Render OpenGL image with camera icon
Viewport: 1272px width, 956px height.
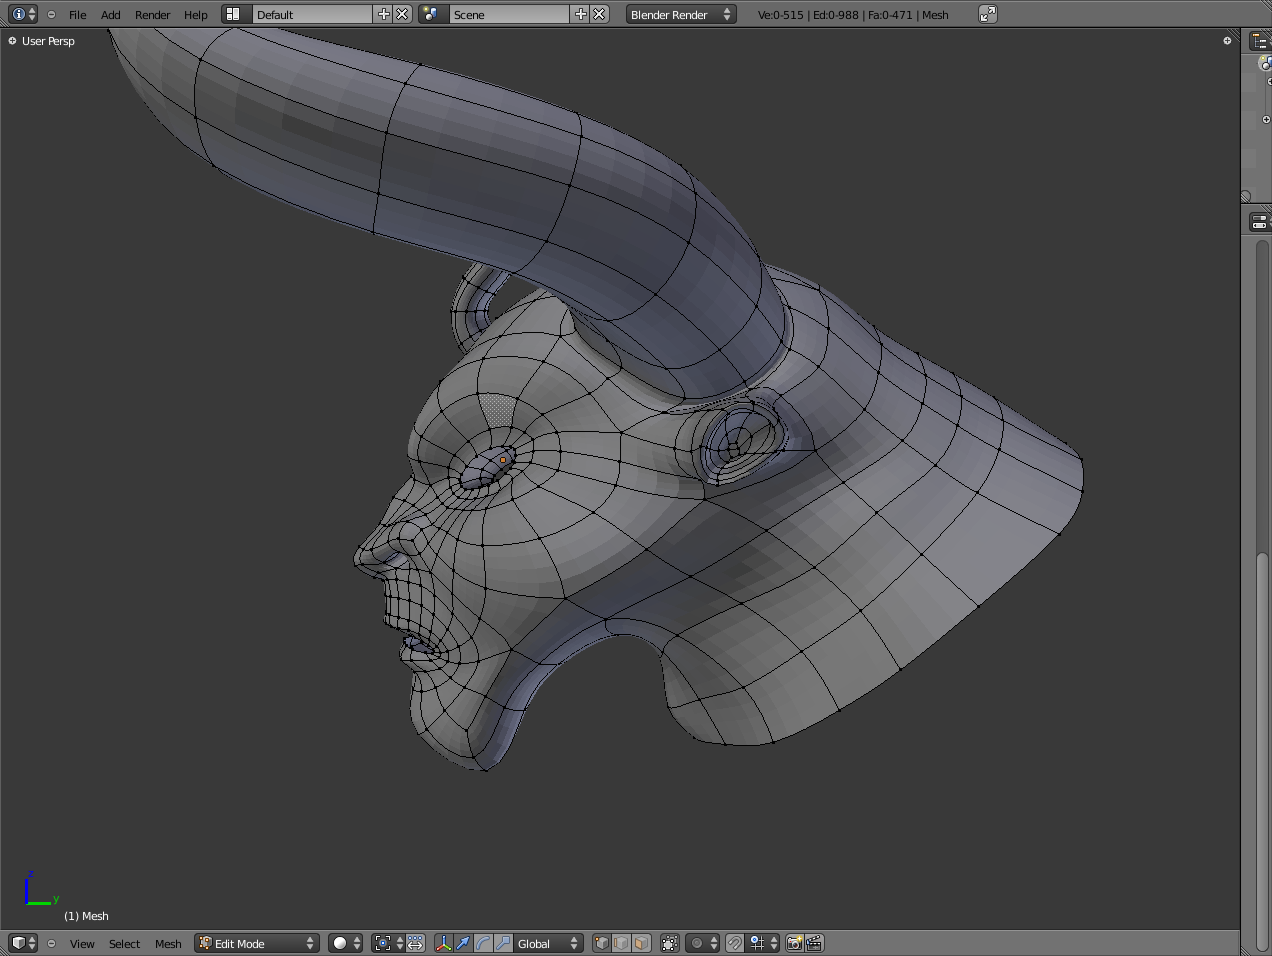(794, 943)
